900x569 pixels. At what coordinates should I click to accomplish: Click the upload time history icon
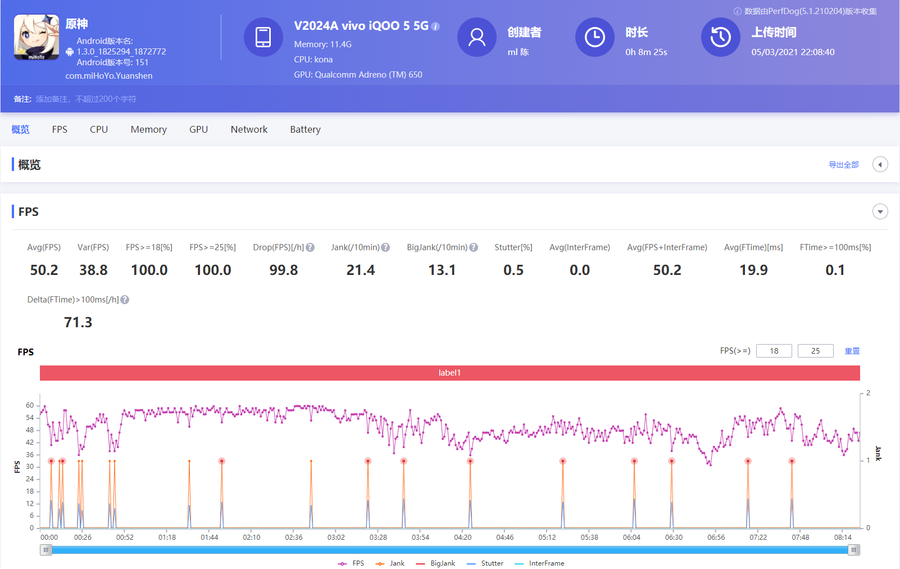click(721, 37)
